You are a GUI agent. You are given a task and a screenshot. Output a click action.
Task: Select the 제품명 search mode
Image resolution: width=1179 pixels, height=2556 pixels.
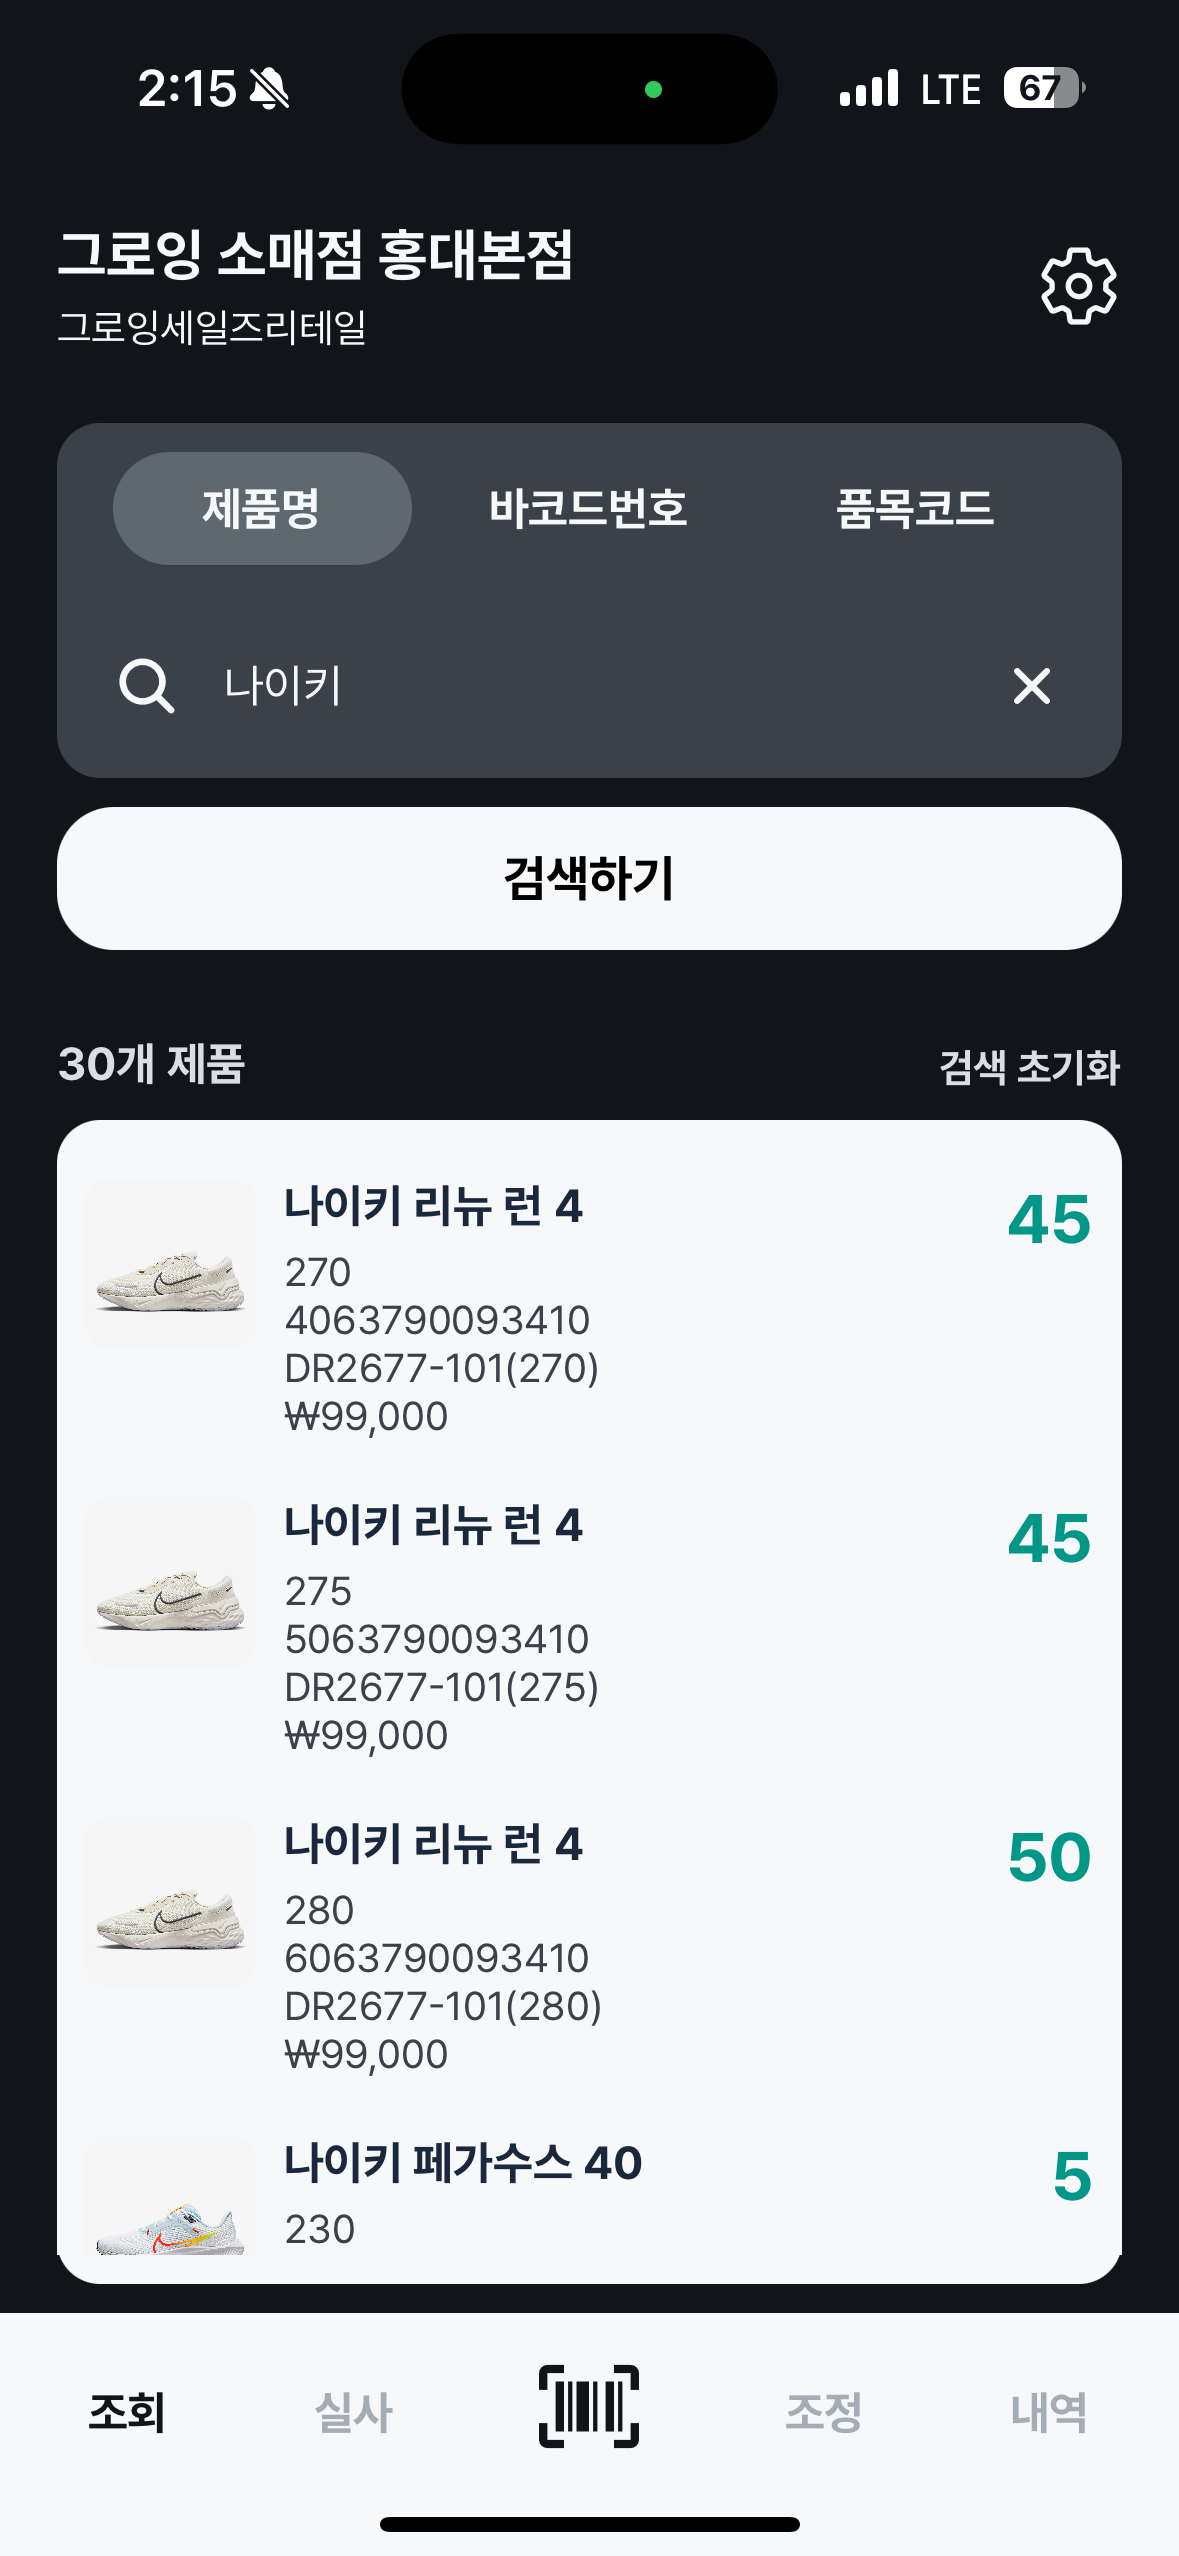click(262, 508)
